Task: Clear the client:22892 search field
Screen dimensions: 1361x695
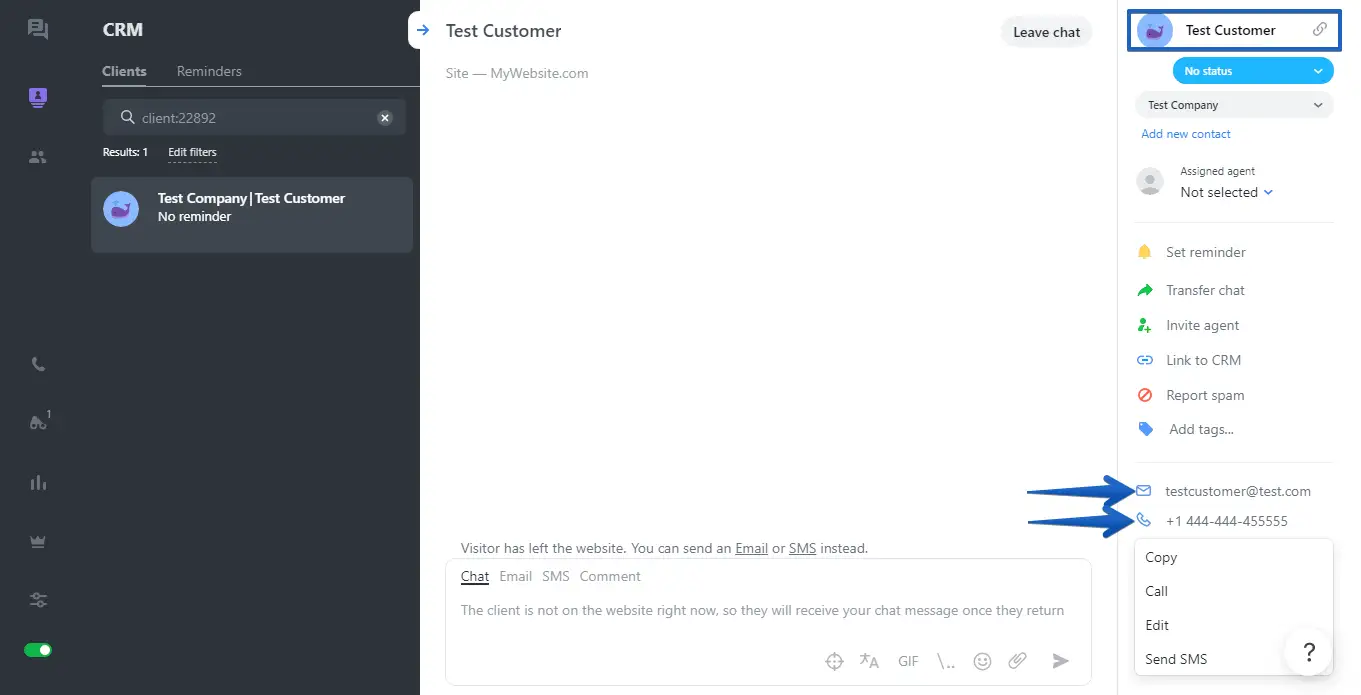Action: [385, 117]
